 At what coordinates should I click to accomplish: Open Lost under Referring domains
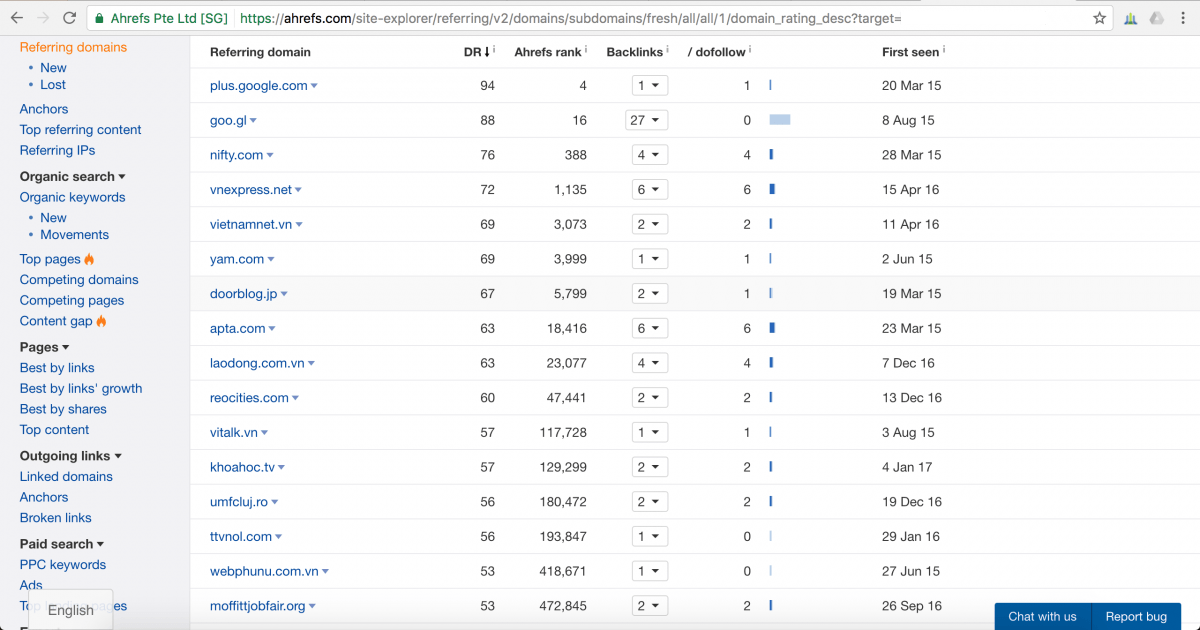(53, 85)
